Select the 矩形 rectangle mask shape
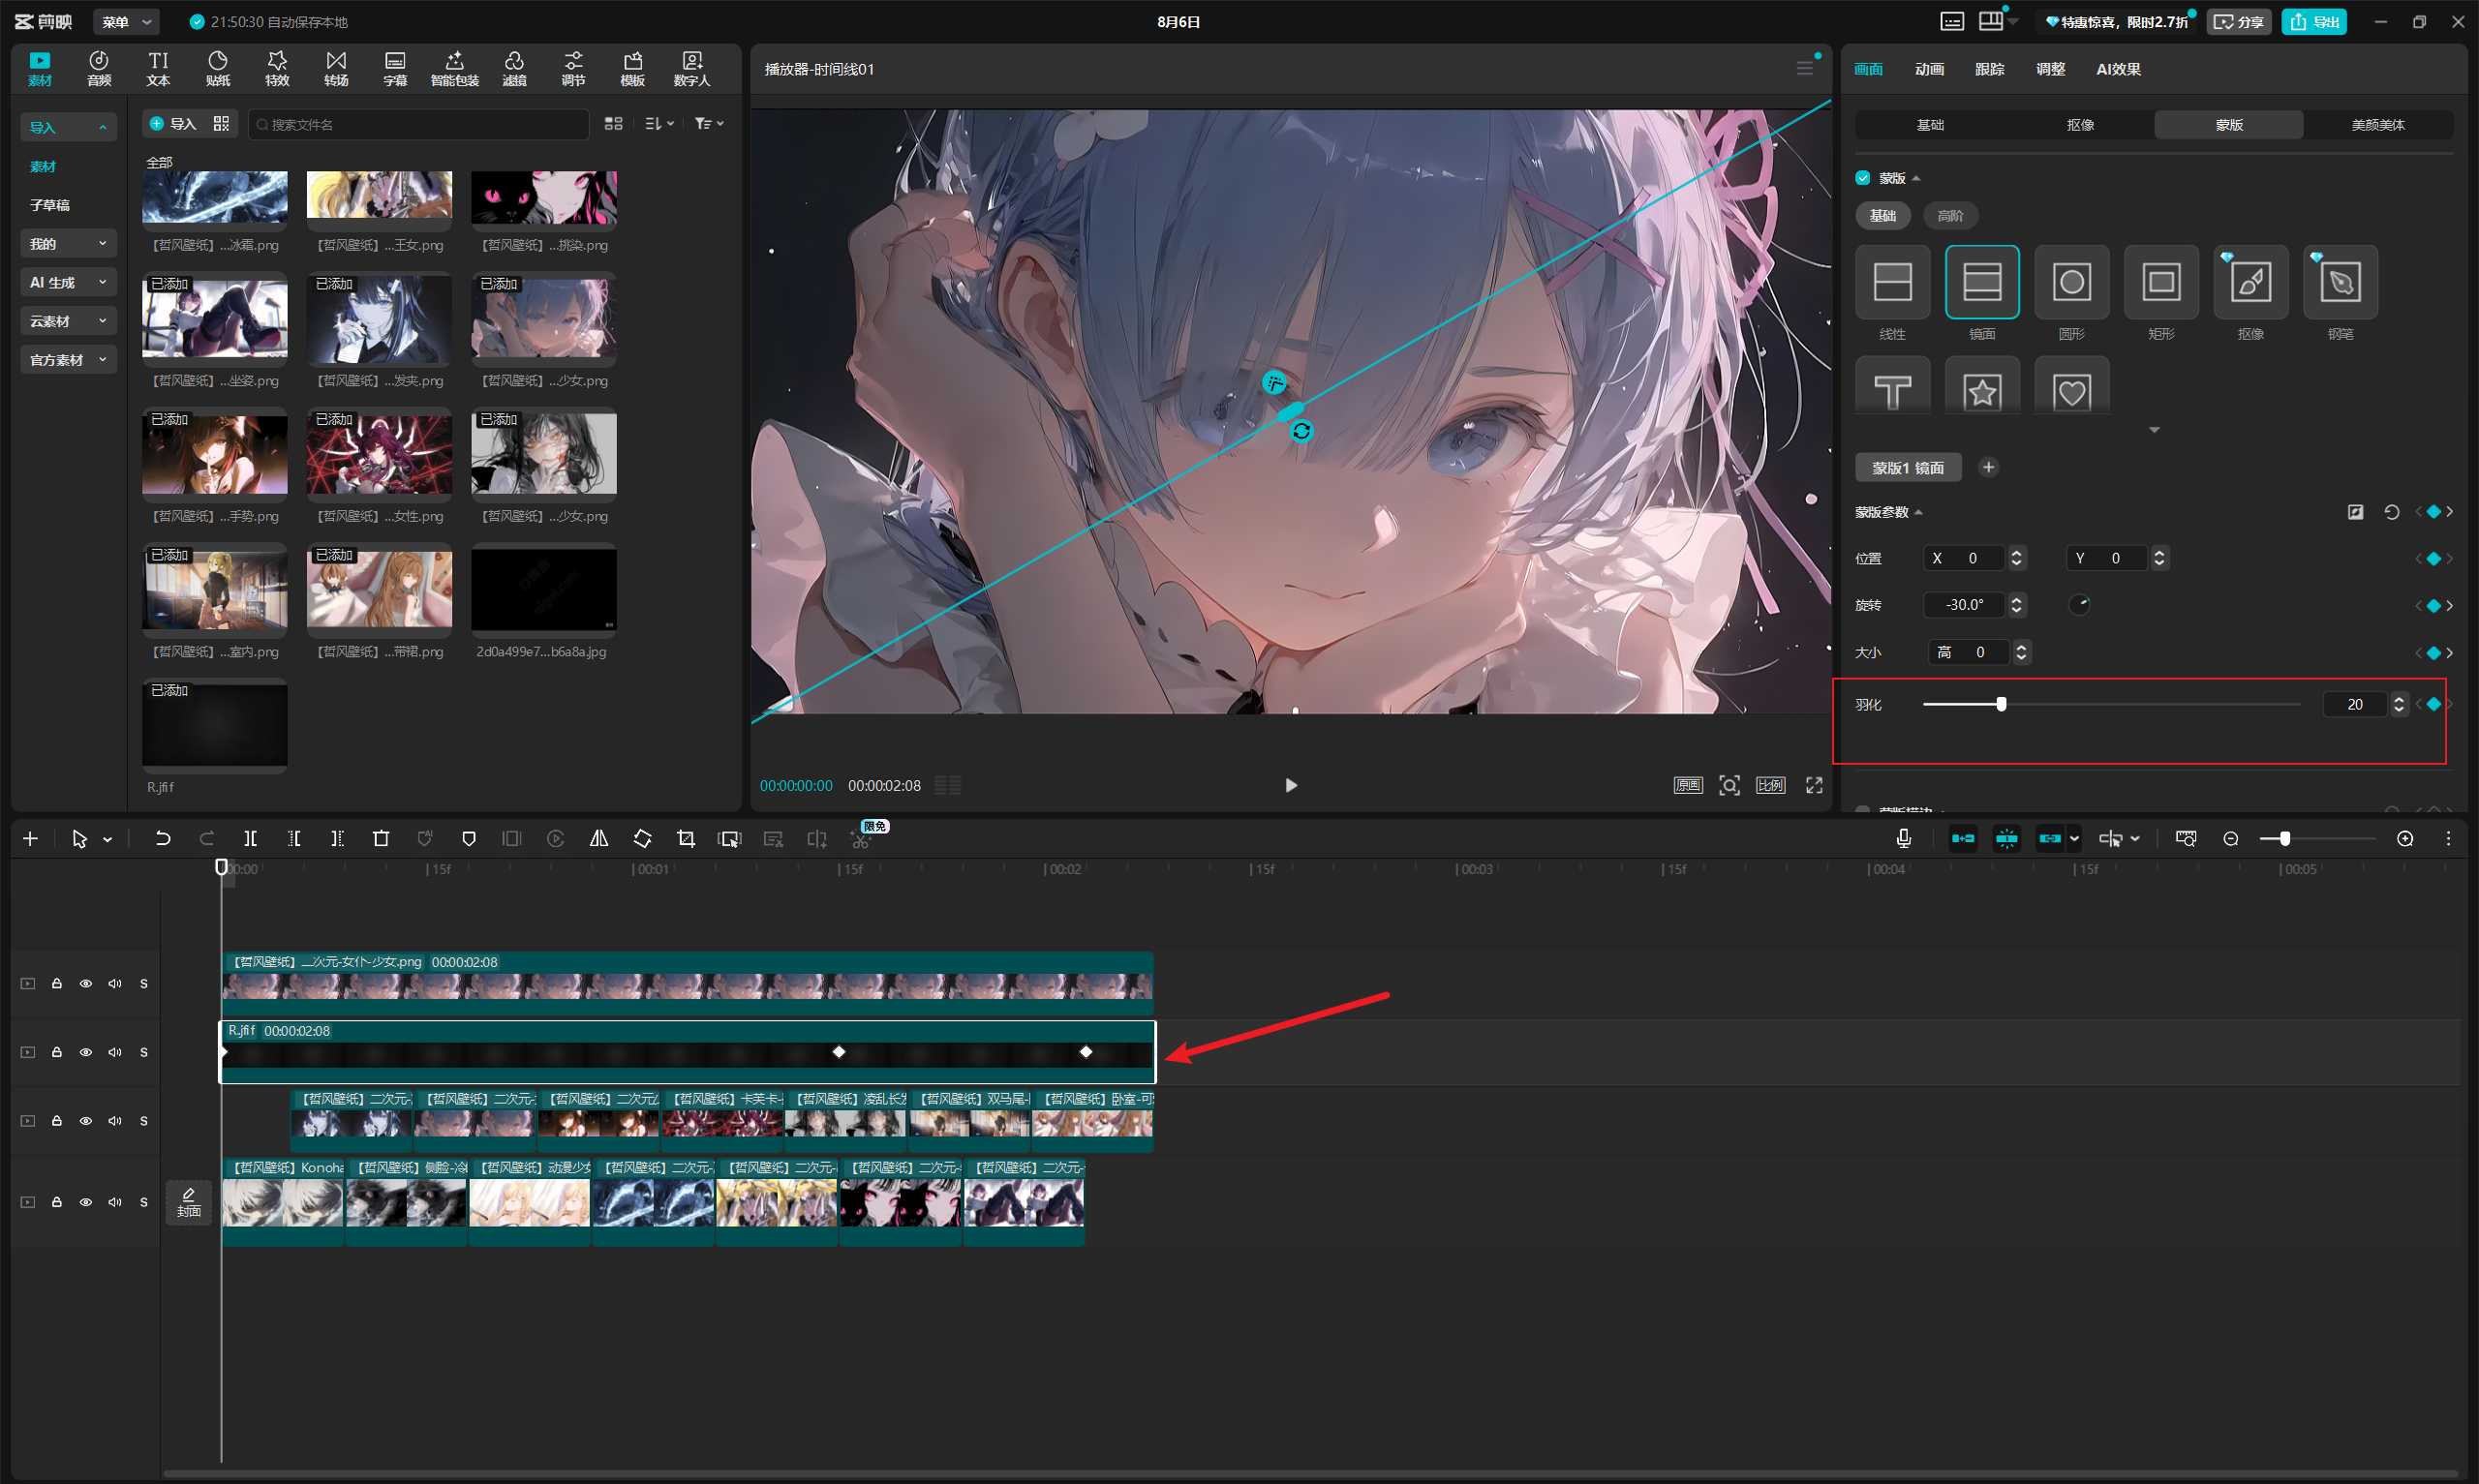 point(2161,282)
